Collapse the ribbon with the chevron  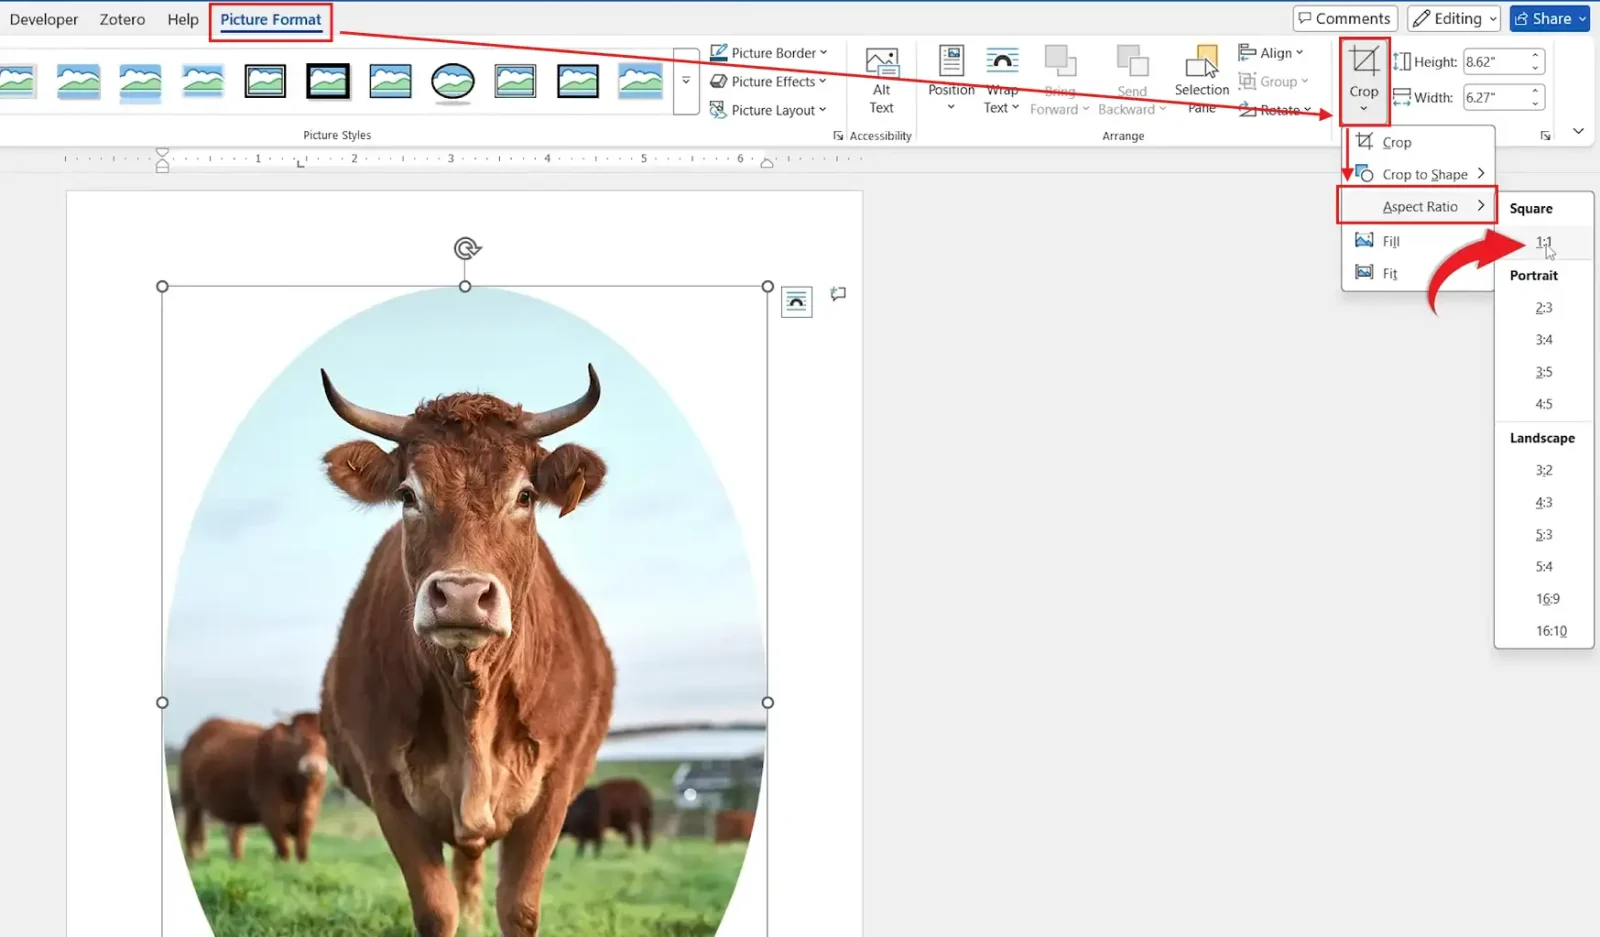1578,131
